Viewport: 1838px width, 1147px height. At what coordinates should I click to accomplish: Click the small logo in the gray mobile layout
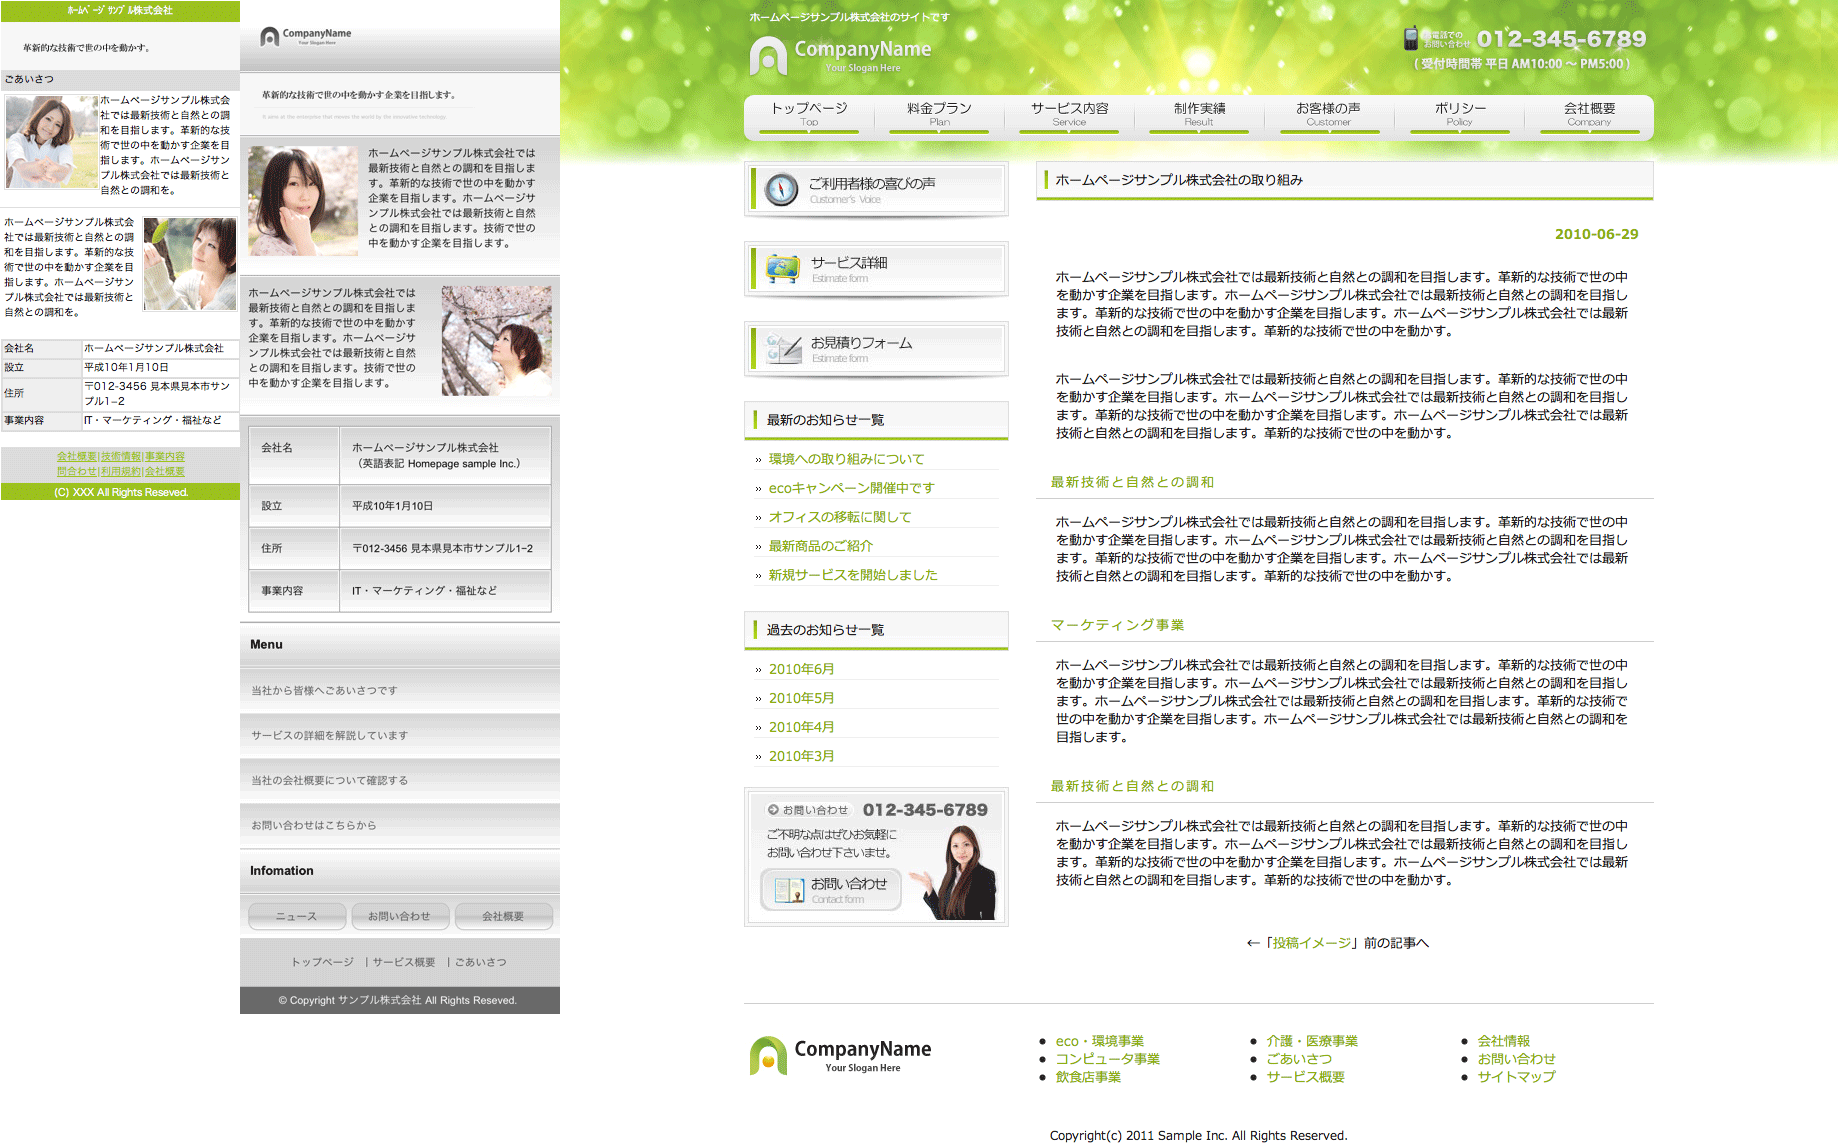(305, 37)
